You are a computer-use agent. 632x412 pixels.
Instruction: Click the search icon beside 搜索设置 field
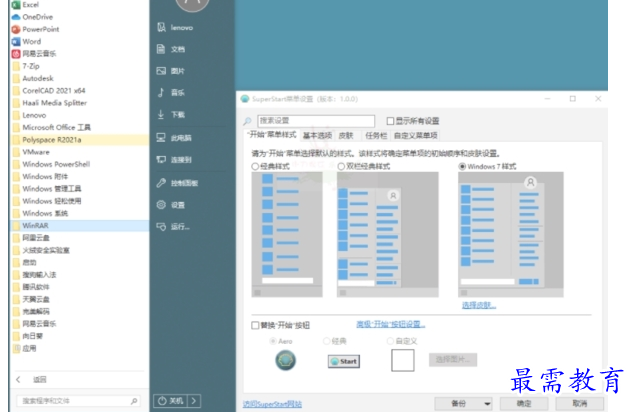point(247,121)
